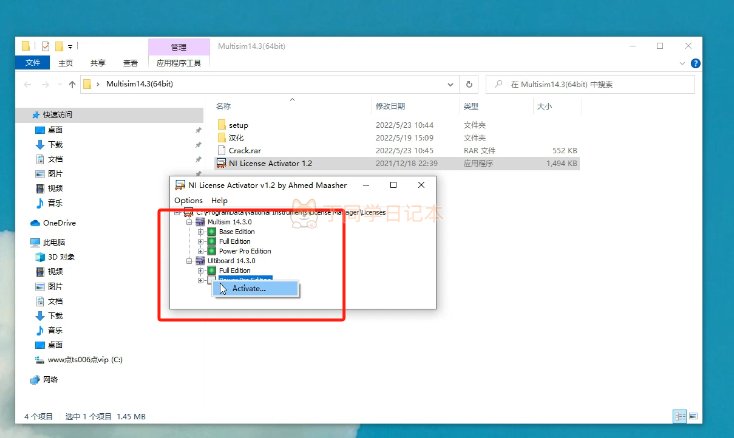Open quick access toolbar customize dropdown
Viewport: 734px width, 438px height.
point(70,46)
